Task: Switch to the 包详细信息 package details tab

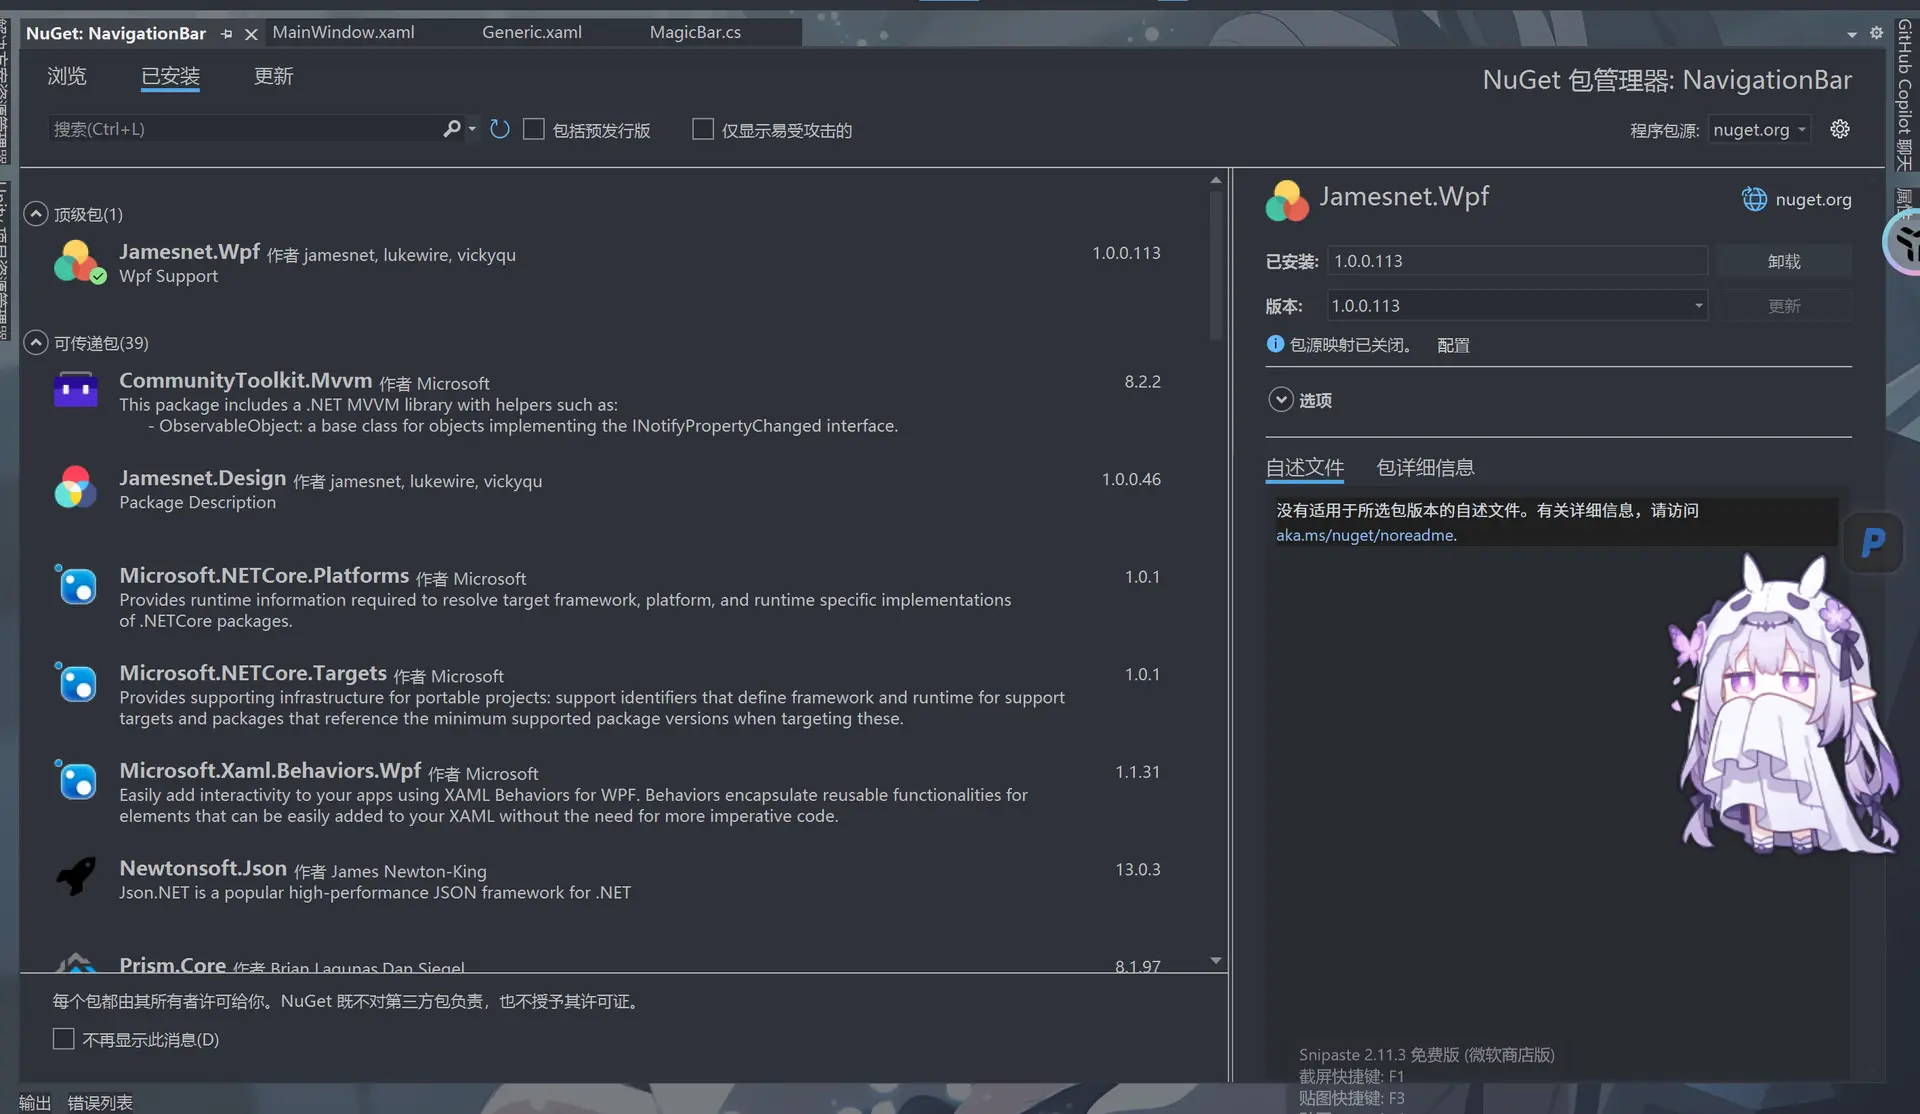Action: coord(1425,467)
